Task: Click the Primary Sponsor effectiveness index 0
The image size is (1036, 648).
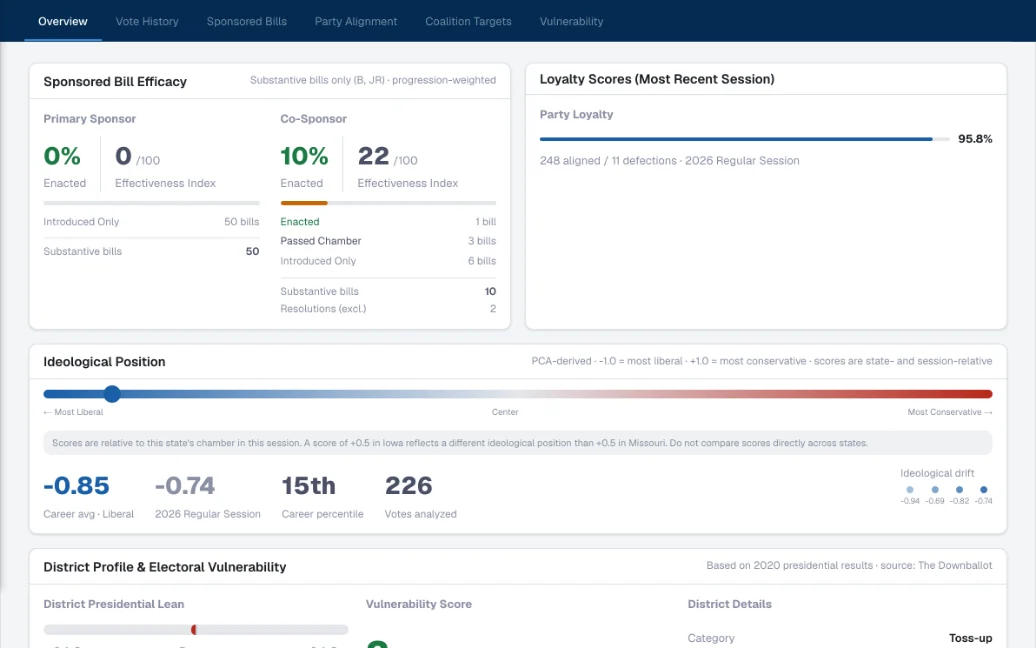Action: (x=124, y=156)
